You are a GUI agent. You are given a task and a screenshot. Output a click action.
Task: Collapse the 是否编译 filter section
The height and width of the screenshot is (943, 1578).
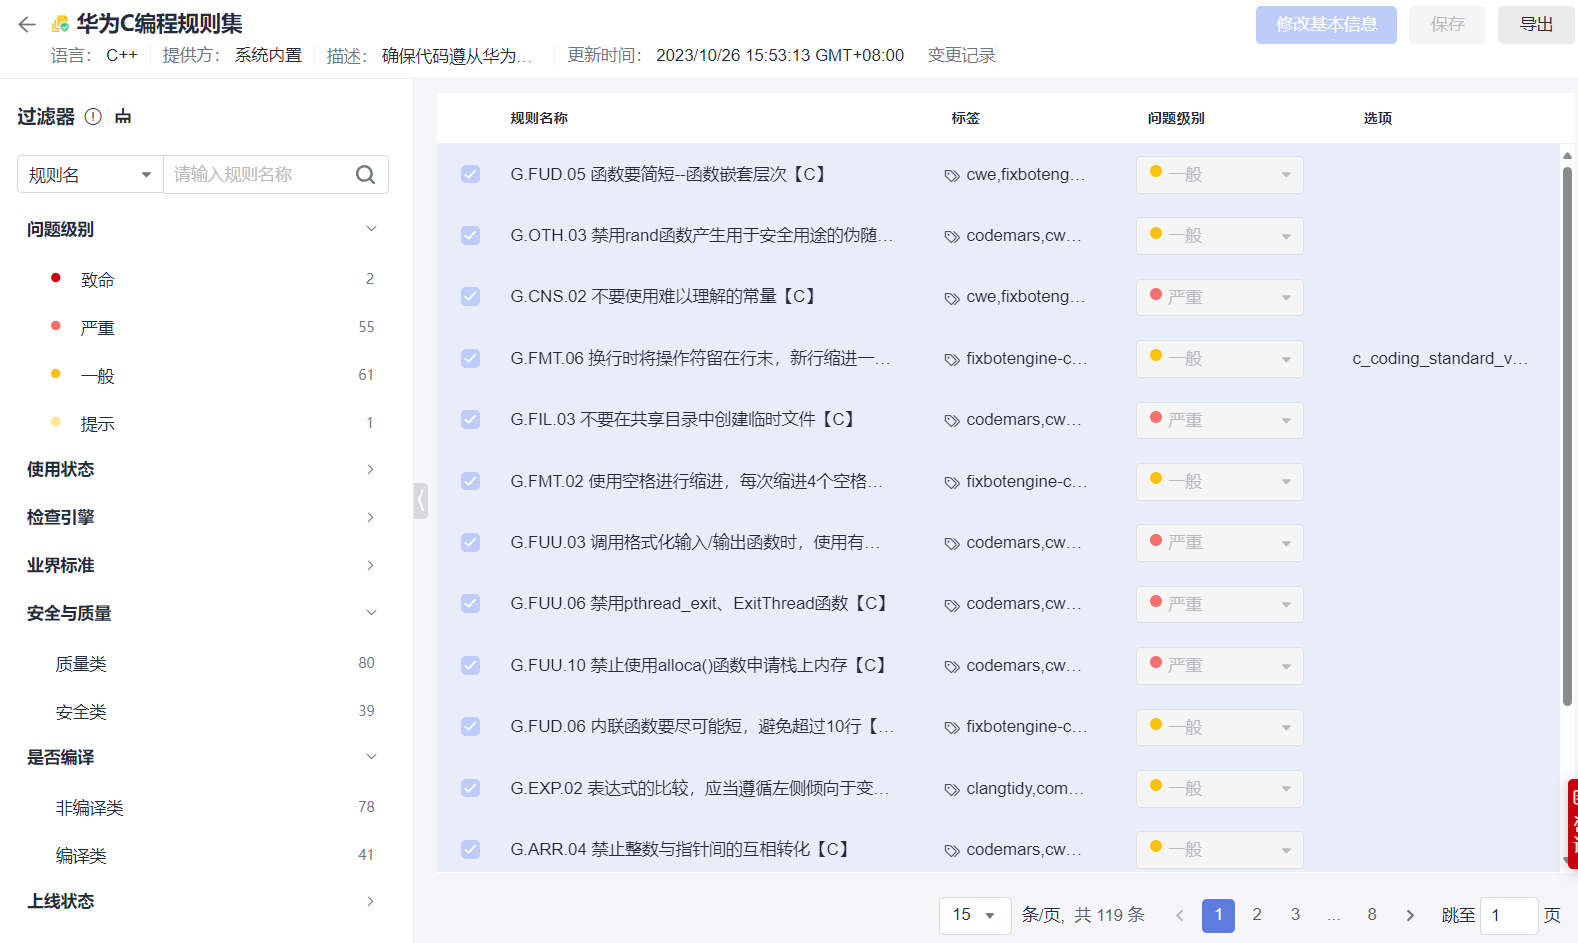(x=371, y=757)
